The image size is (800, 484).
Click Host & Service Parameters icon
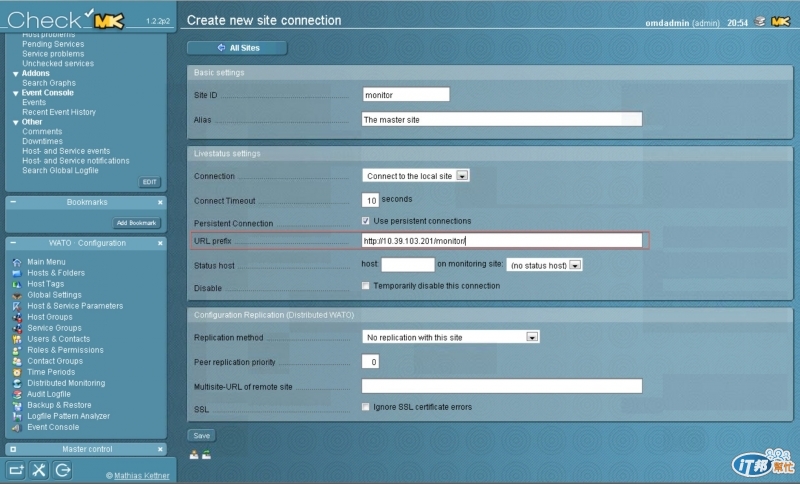point(17,306)
